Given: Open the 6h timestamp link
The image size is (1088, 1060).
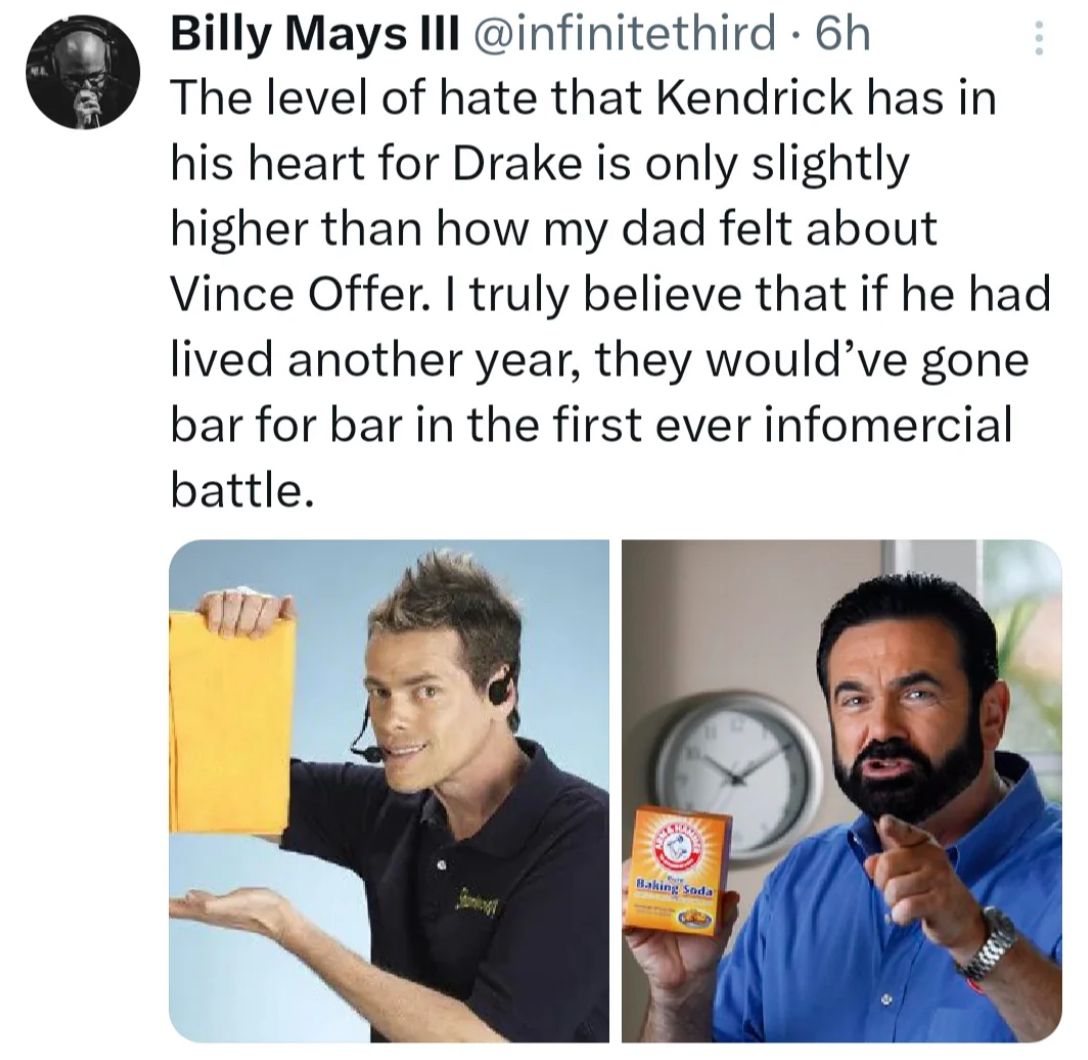Looking at the screenshot, I should click(843, 38).
